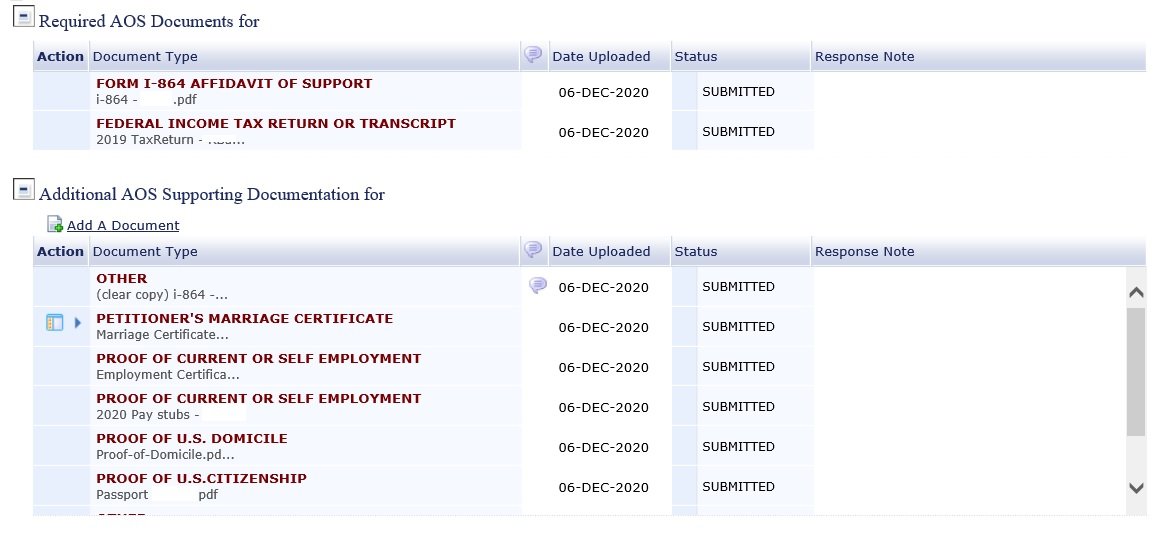
Task: Click the green Add A Document icon
Action: coord(55,224)
